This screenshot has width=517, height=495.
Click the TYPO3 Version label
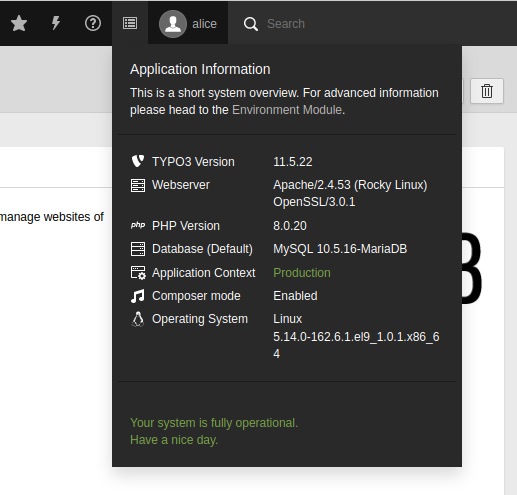tap(193, 162)
